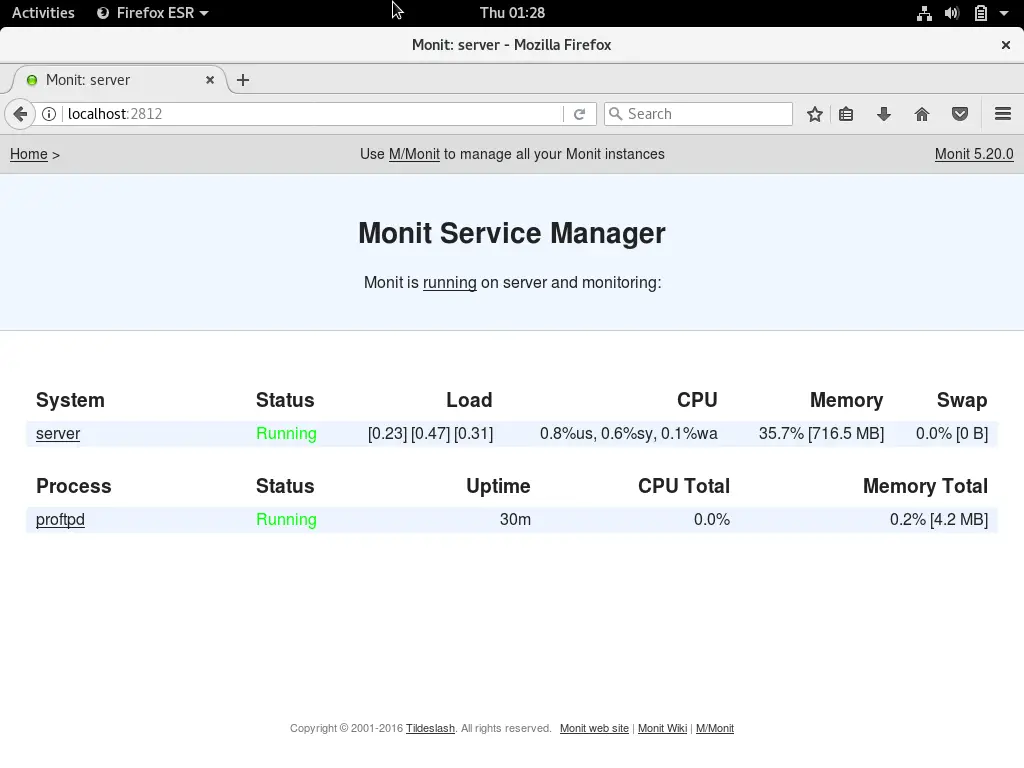The width and height of the screenshot is (1024, 768).
Task: Open the Downloads panel arrow icon
Action: point(884,113)
